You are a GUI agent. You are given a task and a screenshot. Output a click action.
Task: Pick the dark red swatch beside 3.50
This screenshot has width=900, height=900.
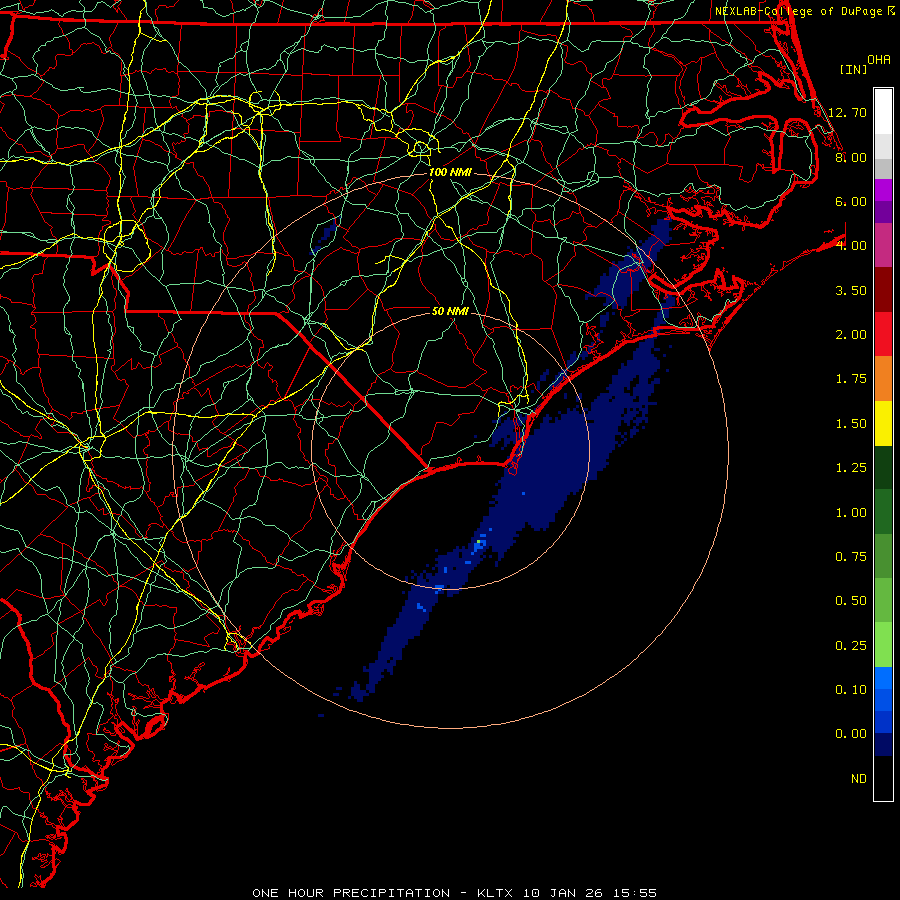click(x=883, y=290)
